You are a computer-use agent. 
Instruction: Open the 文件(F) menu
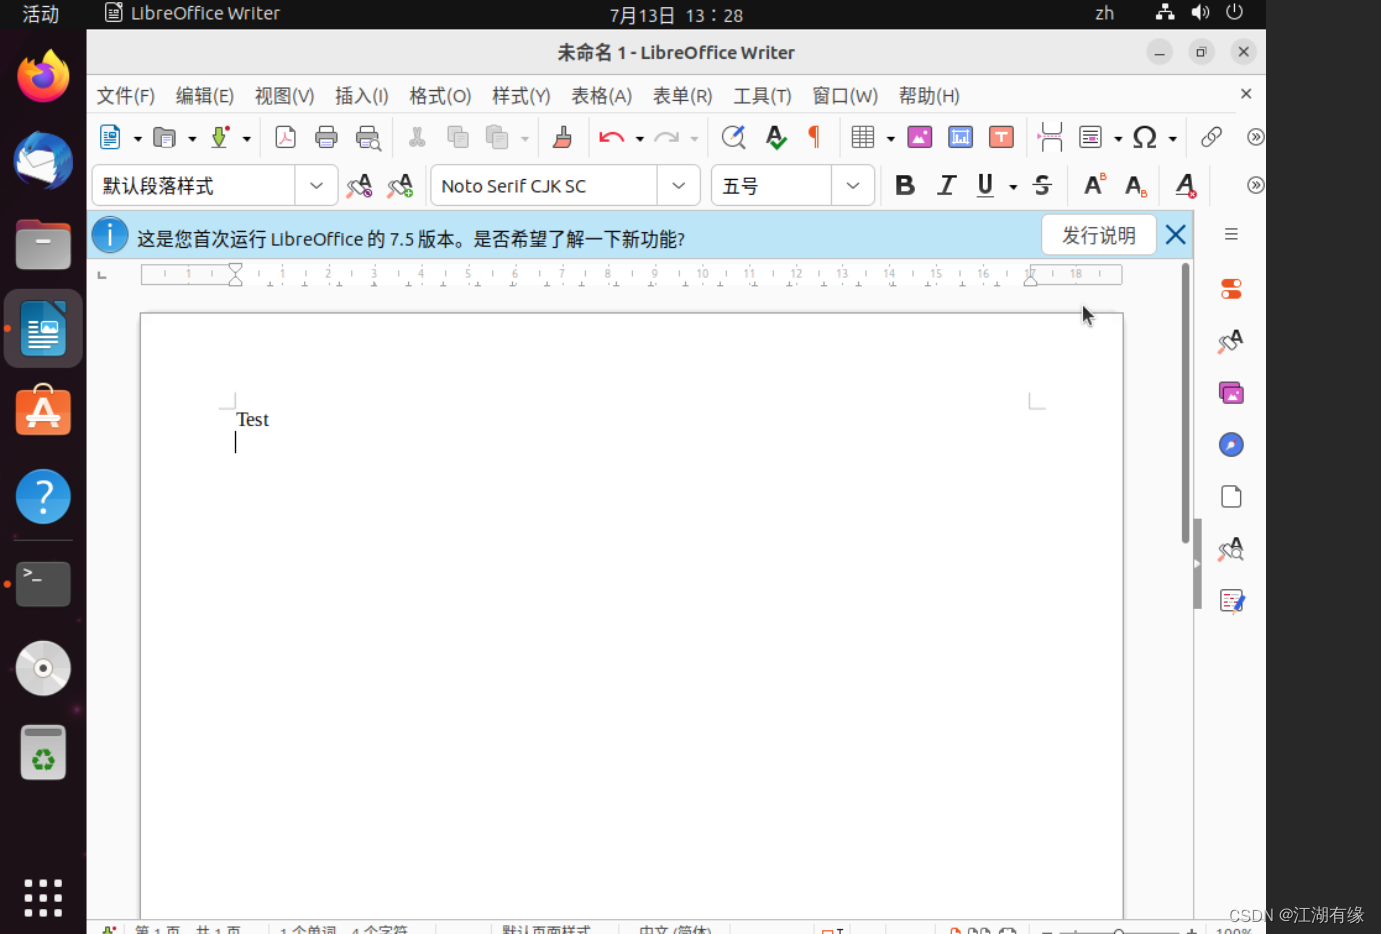tap(126, 96)
